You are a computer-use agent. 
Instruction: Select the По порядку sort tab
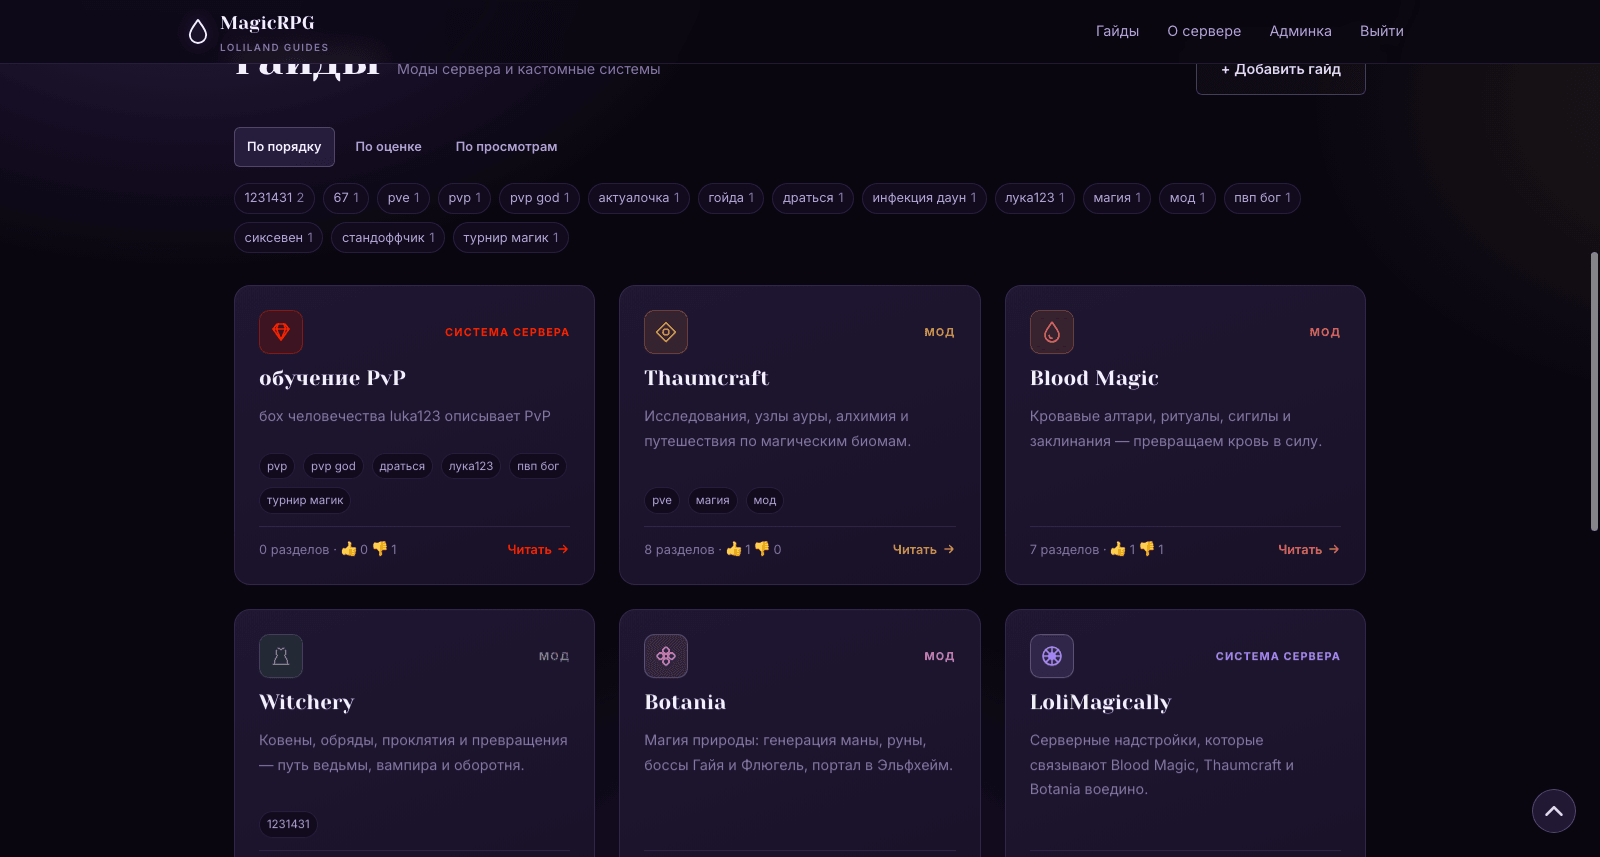pos(284,147)
